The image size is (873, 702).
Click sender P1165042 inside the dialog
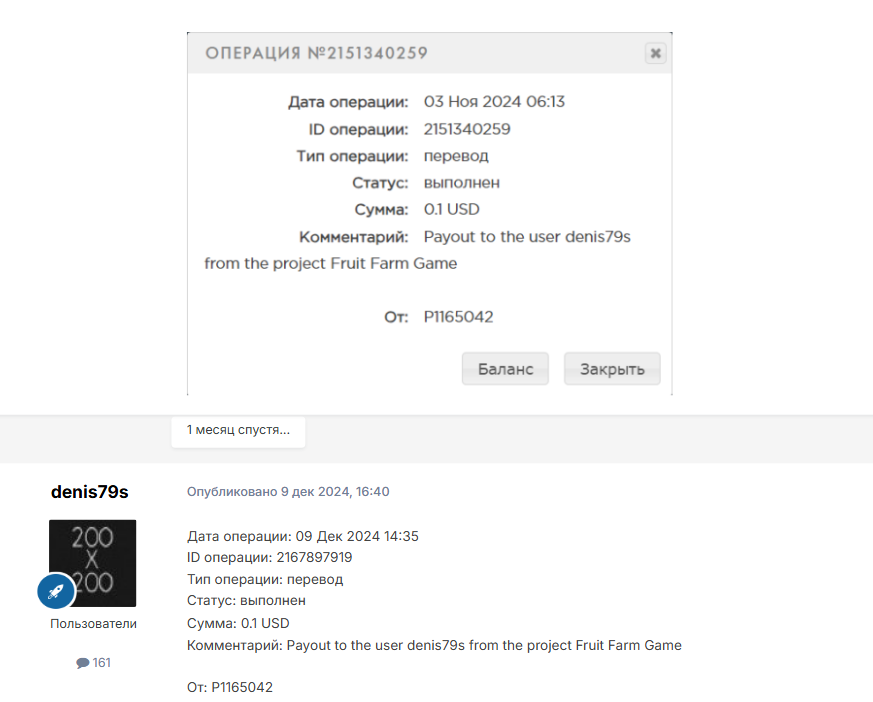pos(458,317)
